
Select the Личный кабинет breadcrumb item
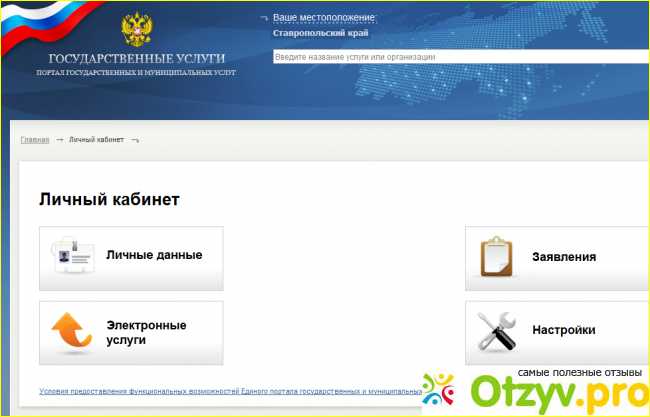tap(97, 139)
